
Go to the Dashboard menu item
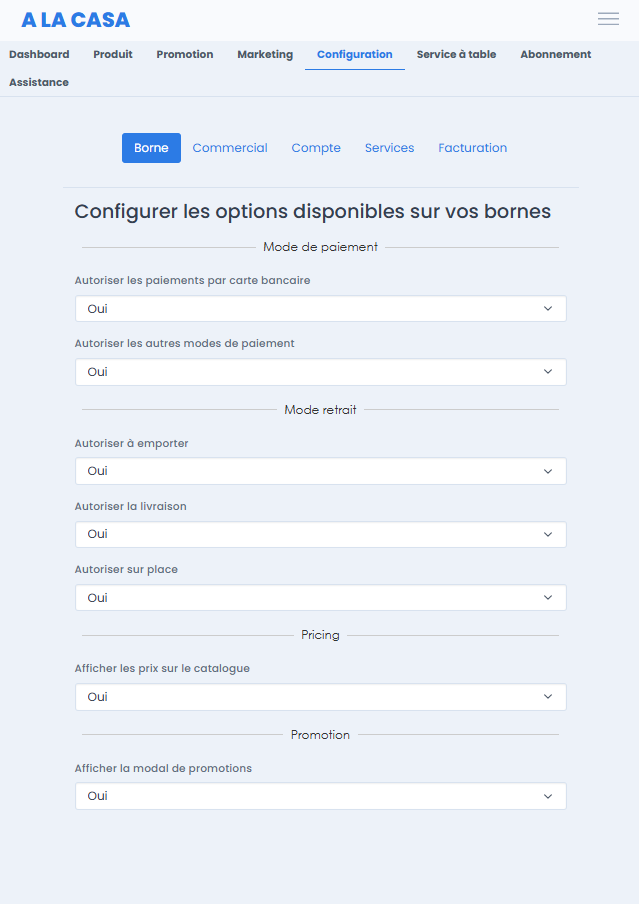tap(39, 54)
